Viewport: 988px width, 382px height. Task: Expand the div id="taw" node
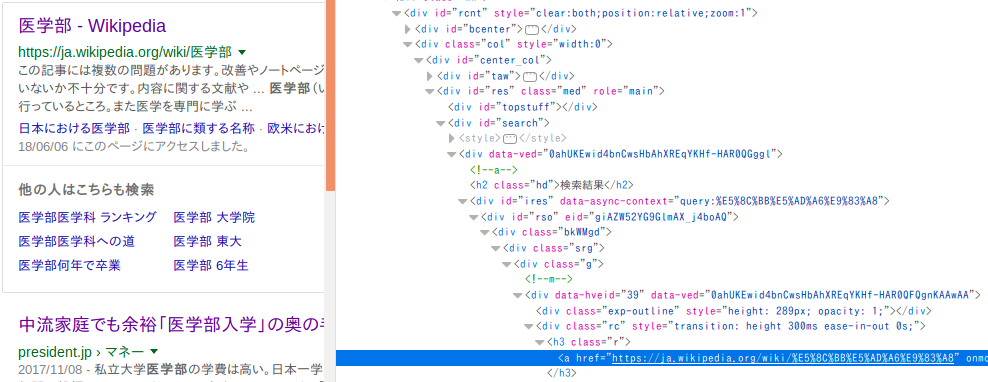click(x=430, y=76)
